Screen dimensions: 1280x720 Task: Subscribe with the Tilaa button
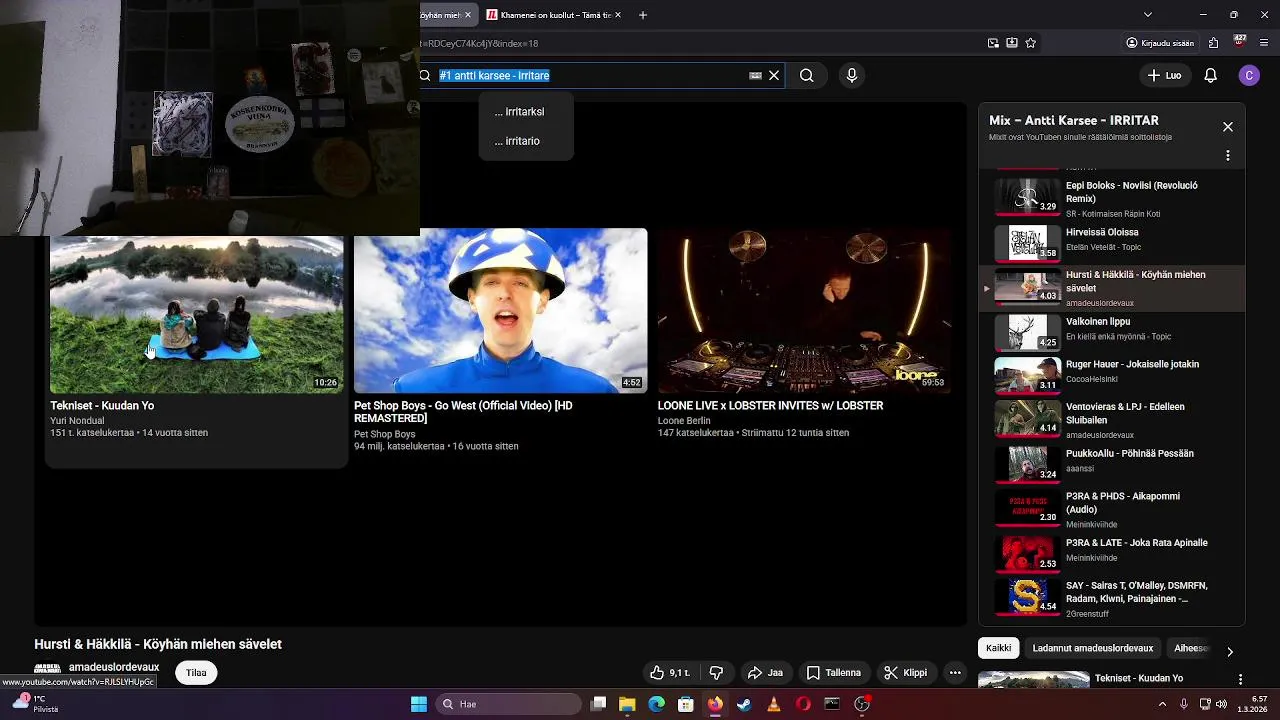pos(196,673)
